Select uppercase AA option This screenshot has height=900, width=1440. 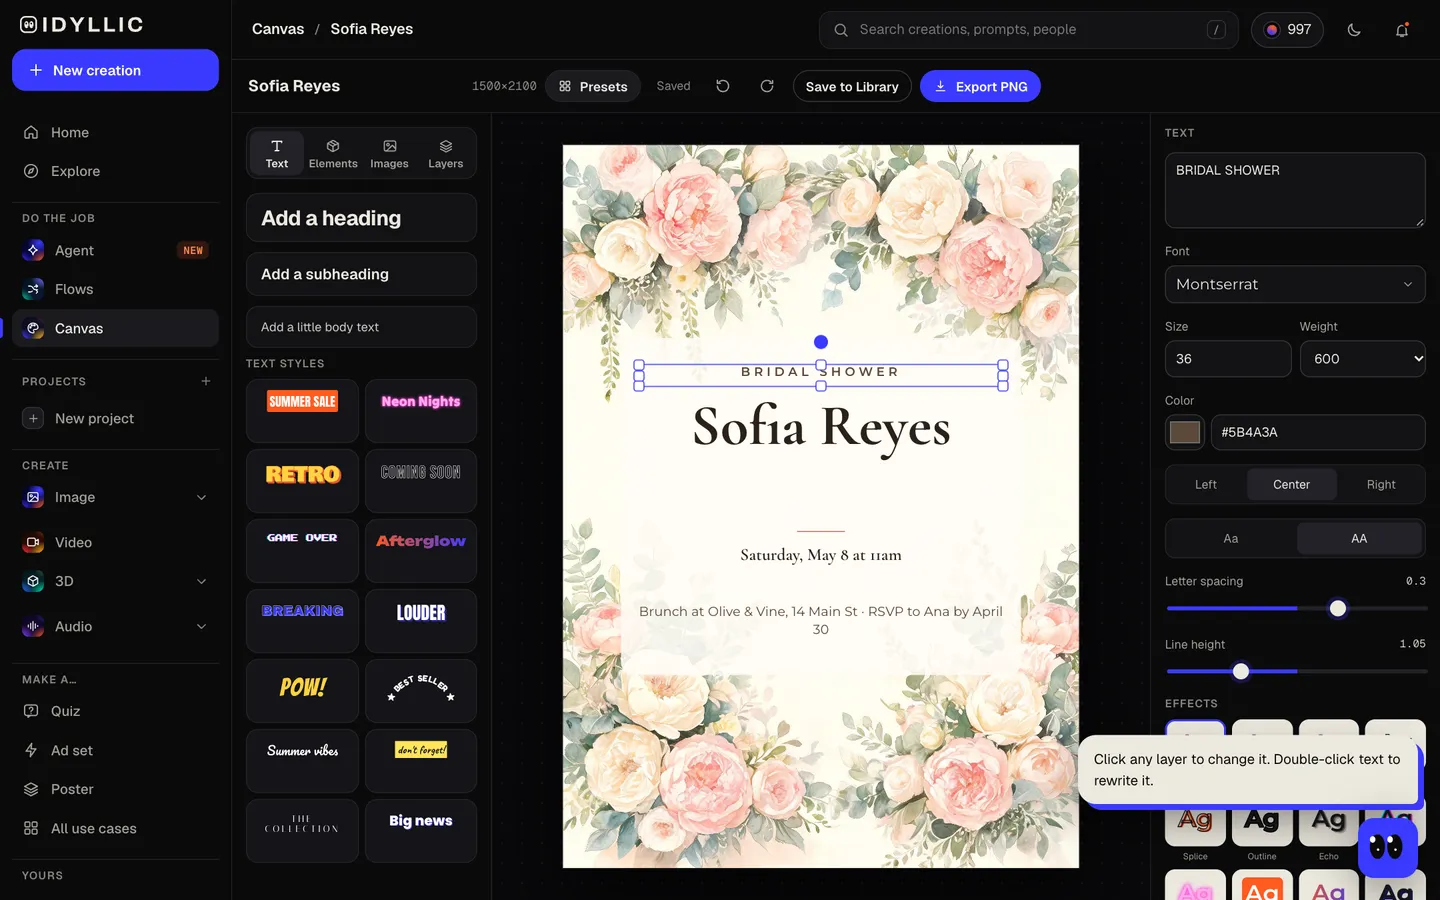1359,538
